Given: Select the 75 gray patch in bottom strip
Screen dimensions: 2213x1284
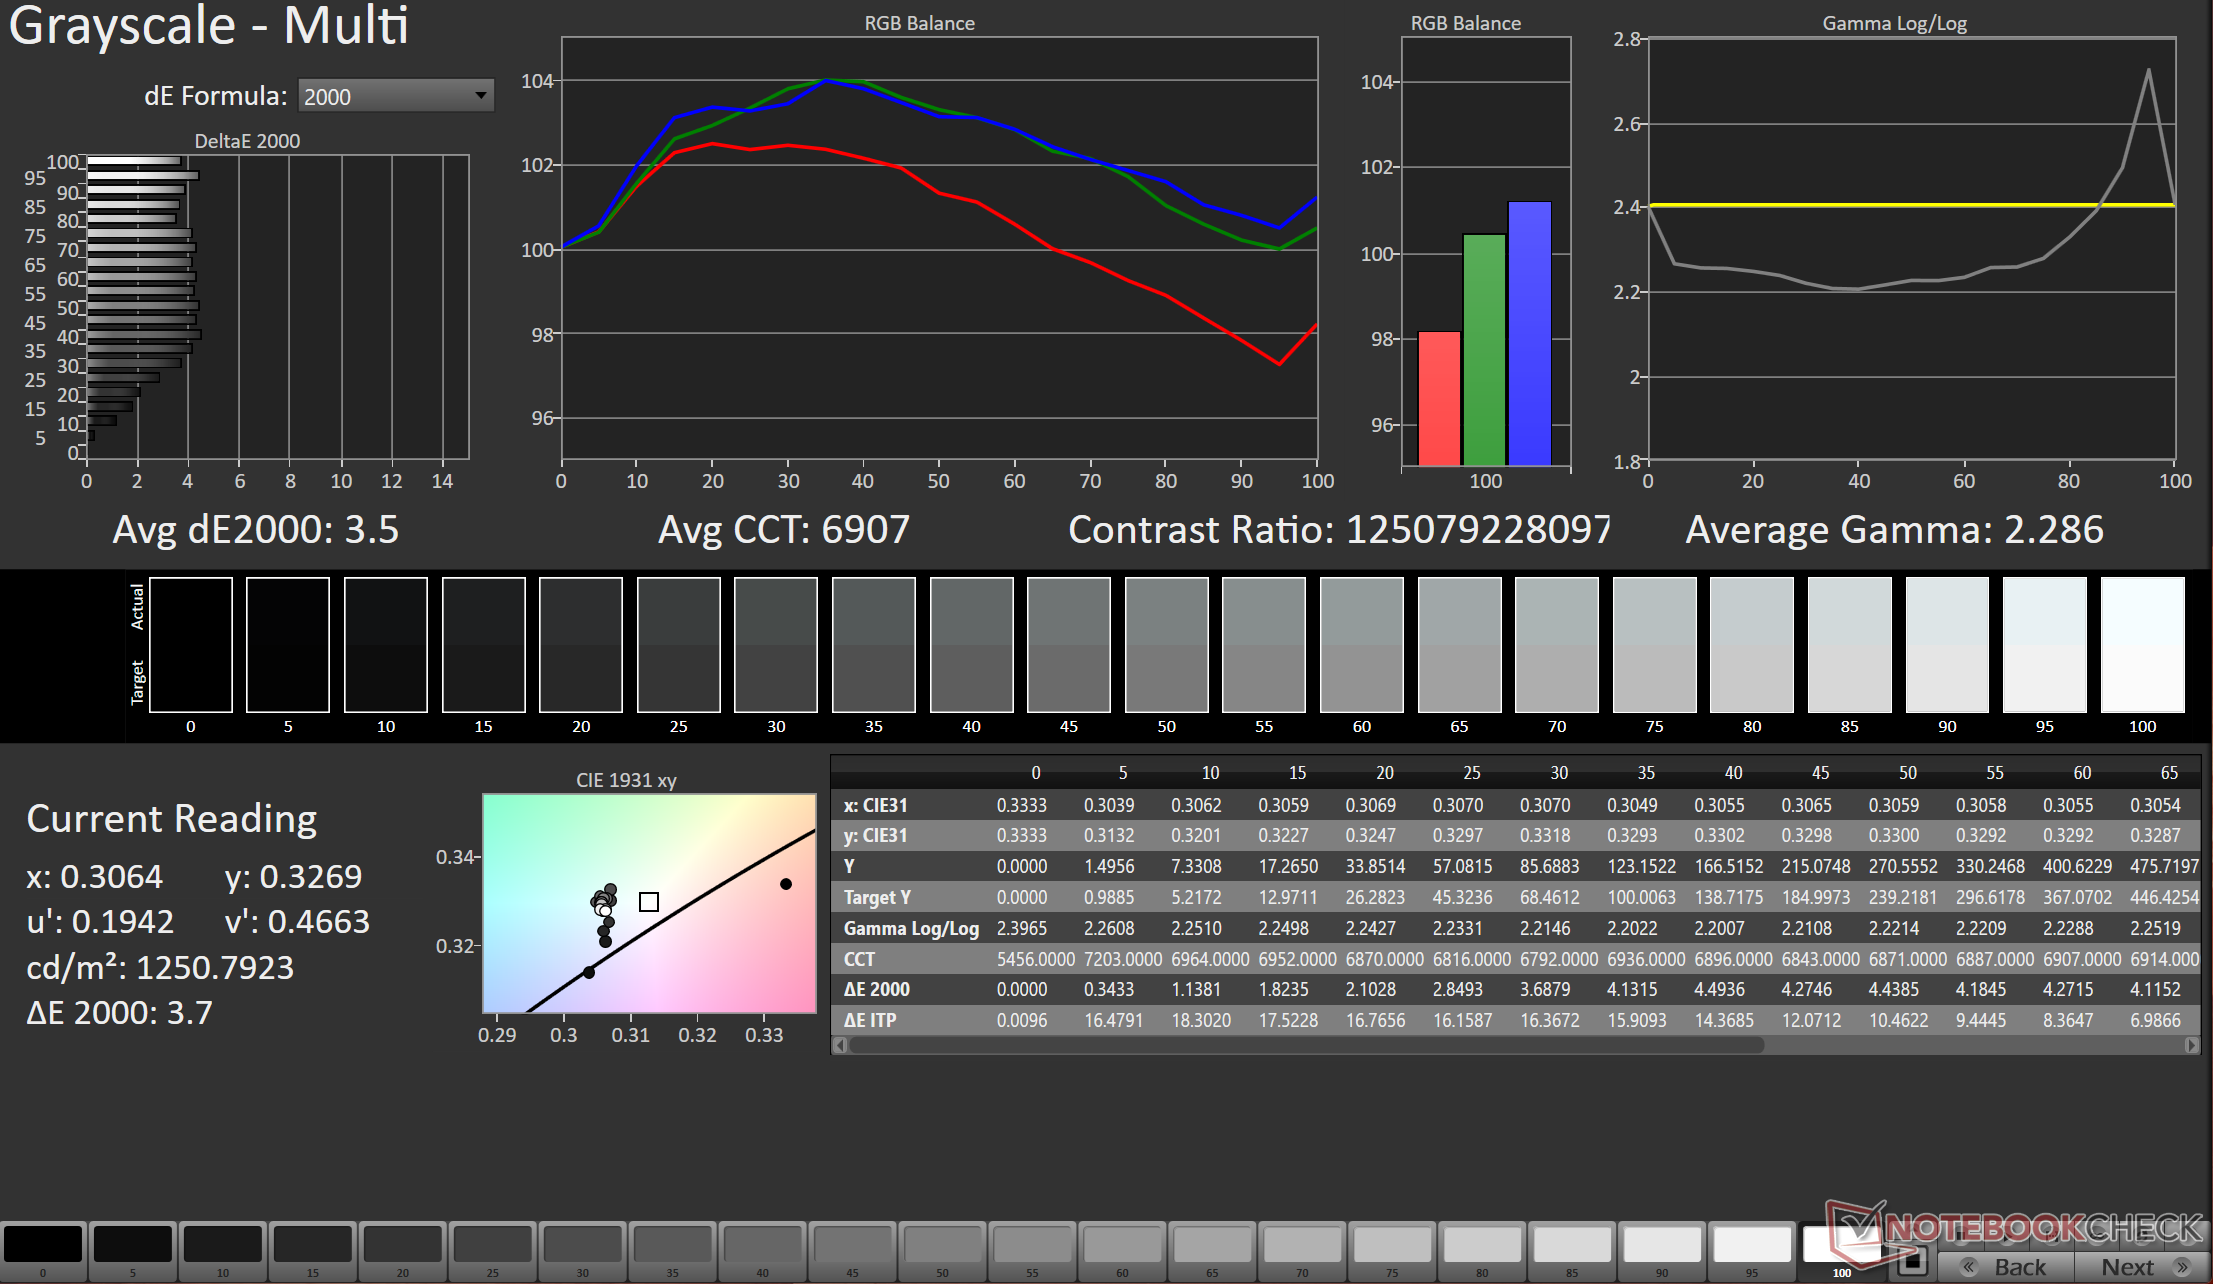Looking at the screenshot, I should pyautogui.click(x=1392, y=1246).
